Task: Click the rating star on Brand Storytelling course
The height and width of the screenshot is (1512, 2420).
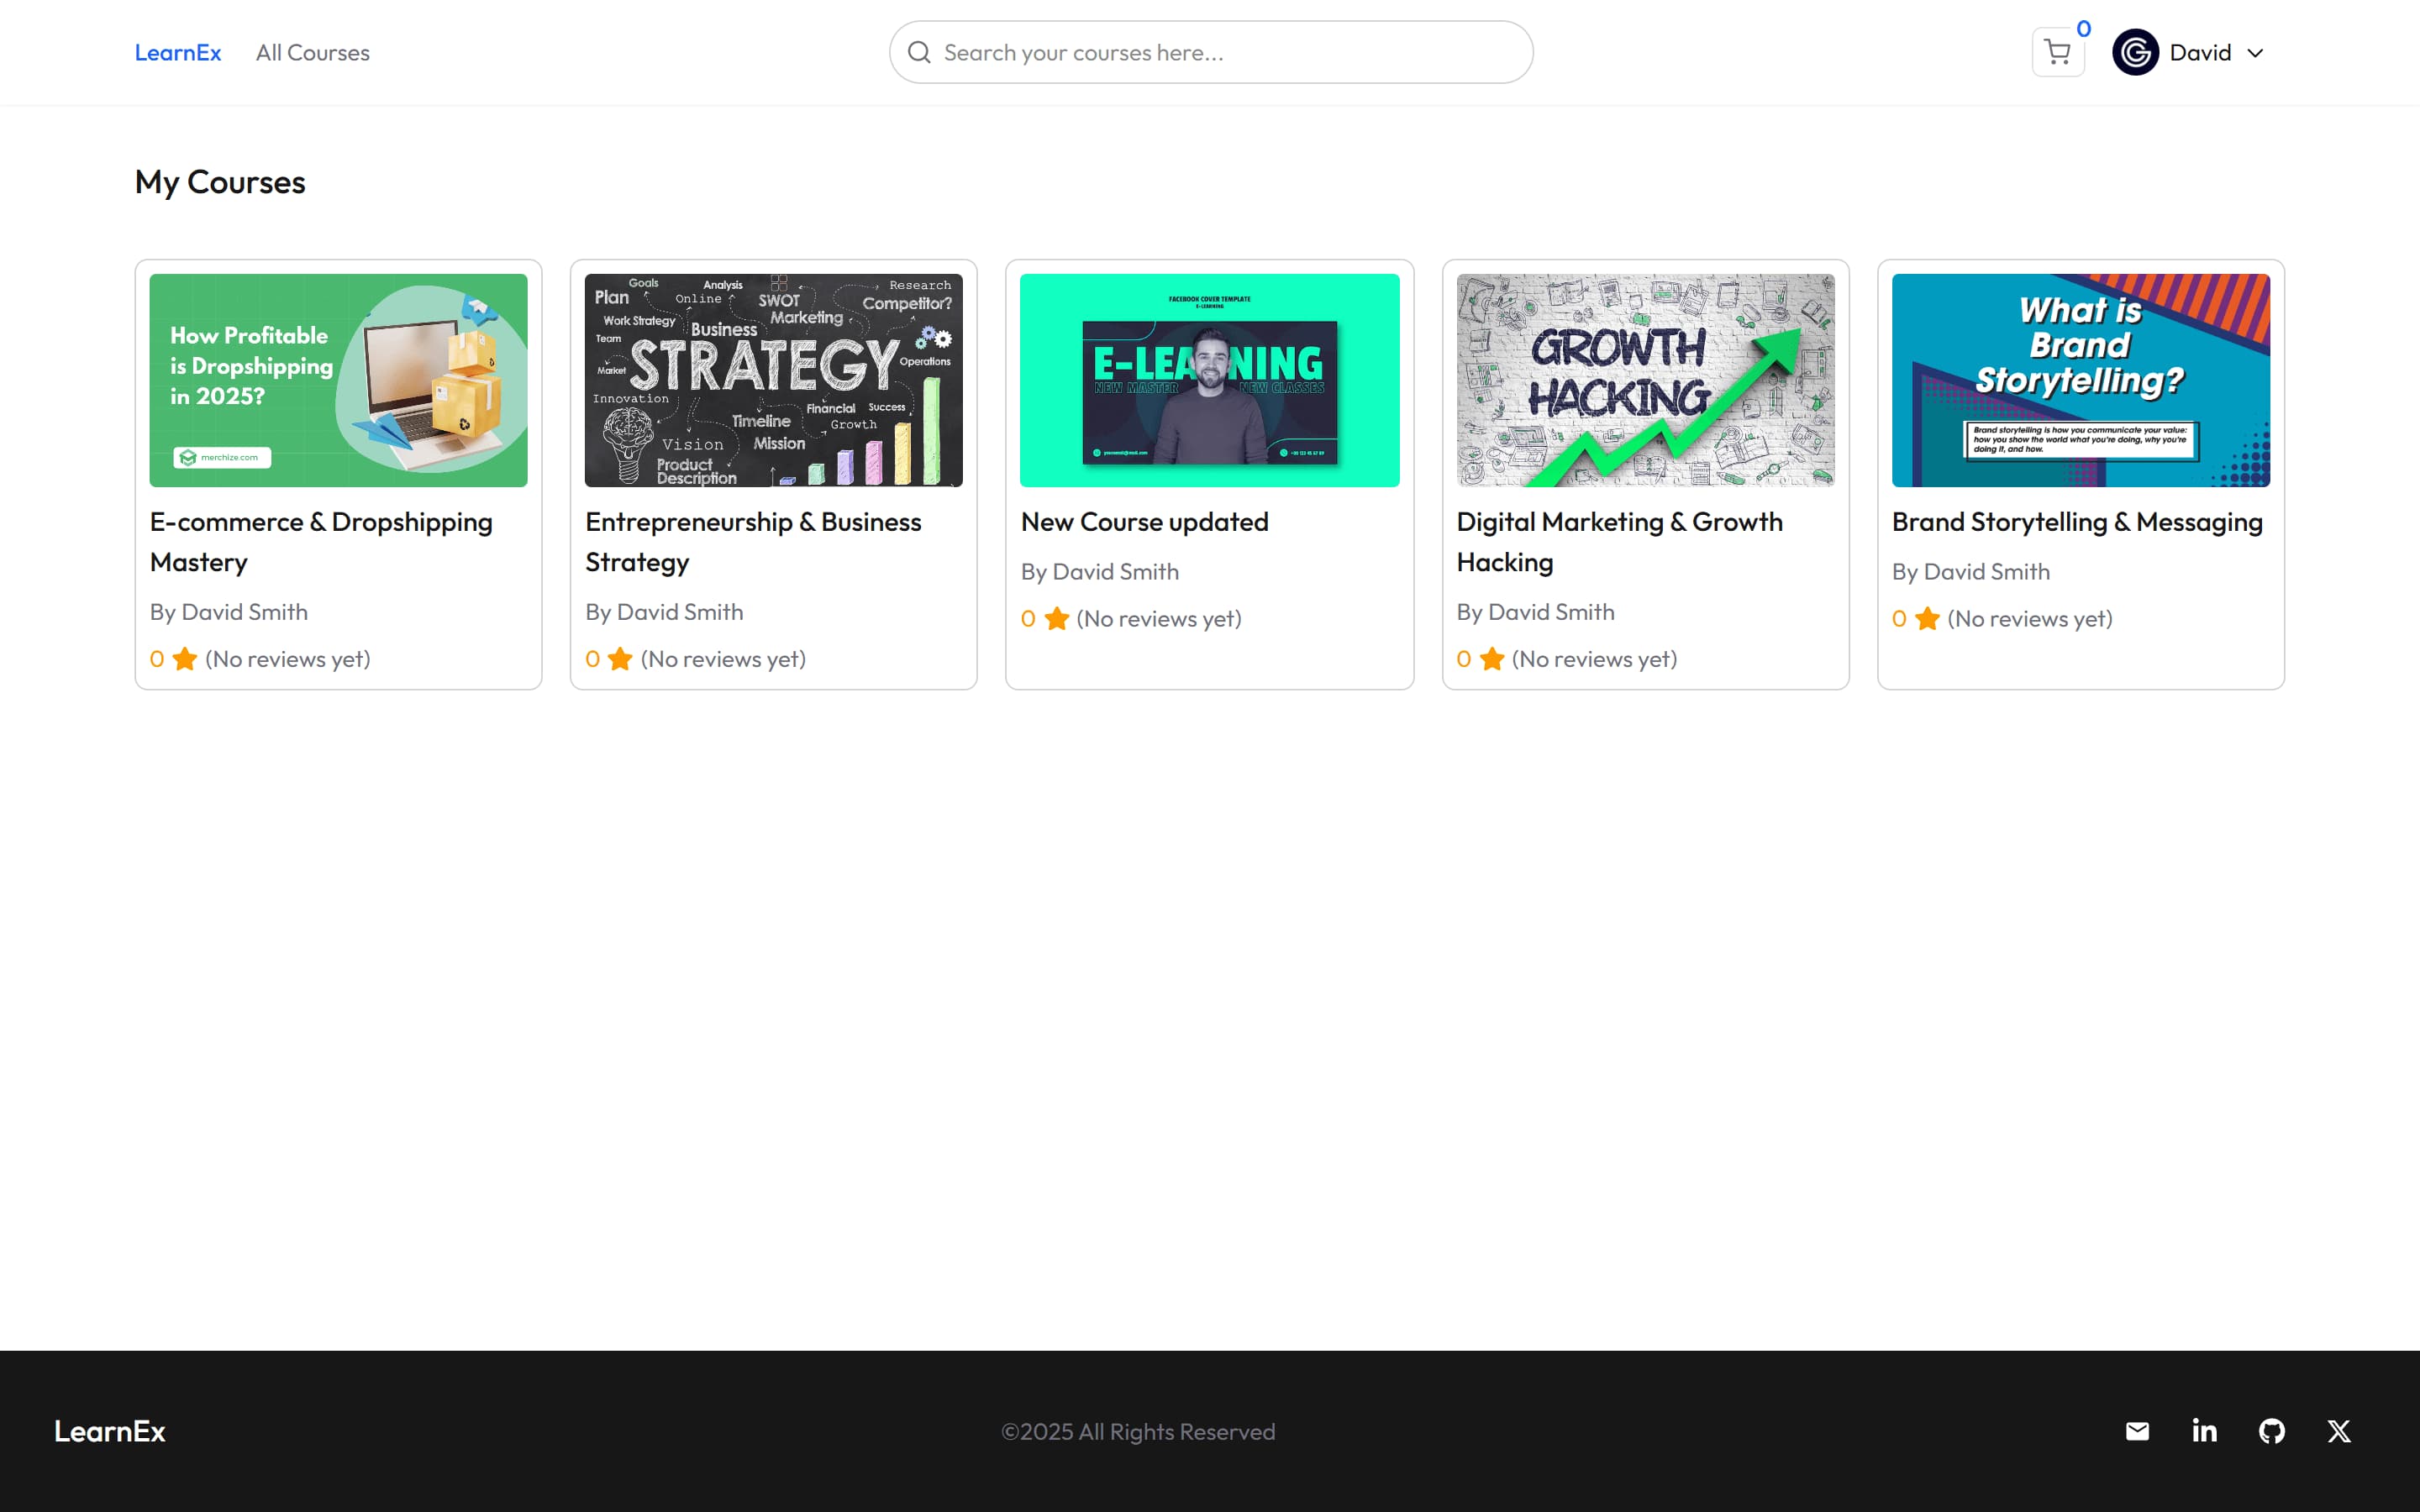Action: point(1927,619)
